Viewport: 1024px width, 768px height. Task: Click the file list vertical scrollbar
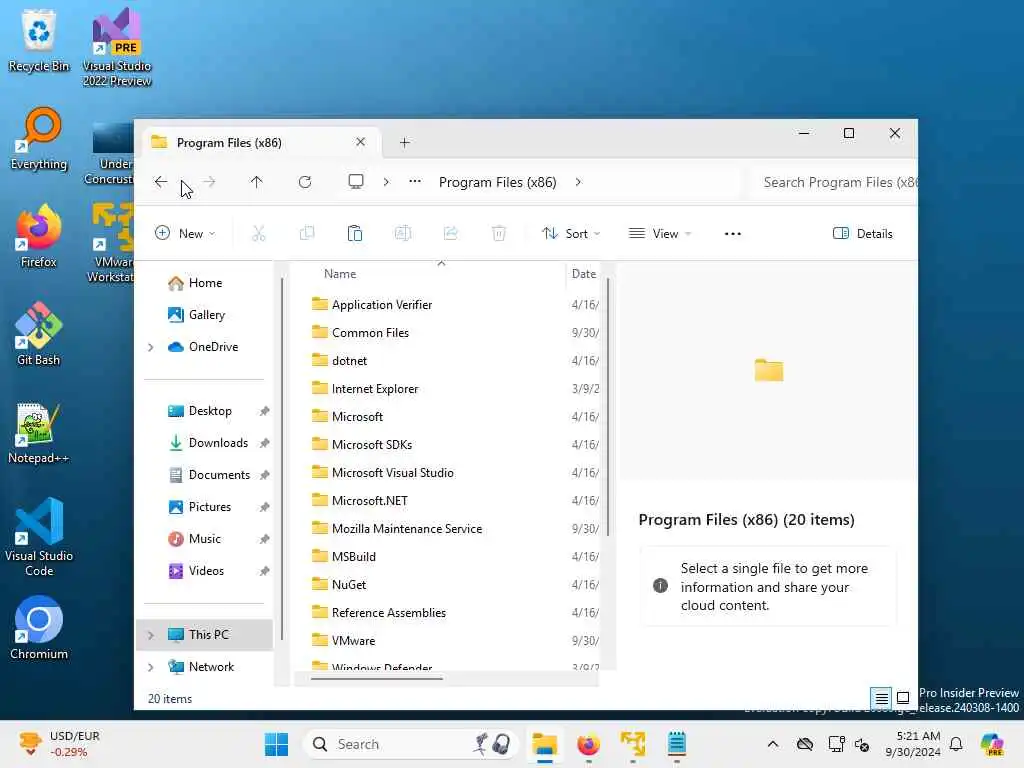pyautogui.click(x=608, y=408)
